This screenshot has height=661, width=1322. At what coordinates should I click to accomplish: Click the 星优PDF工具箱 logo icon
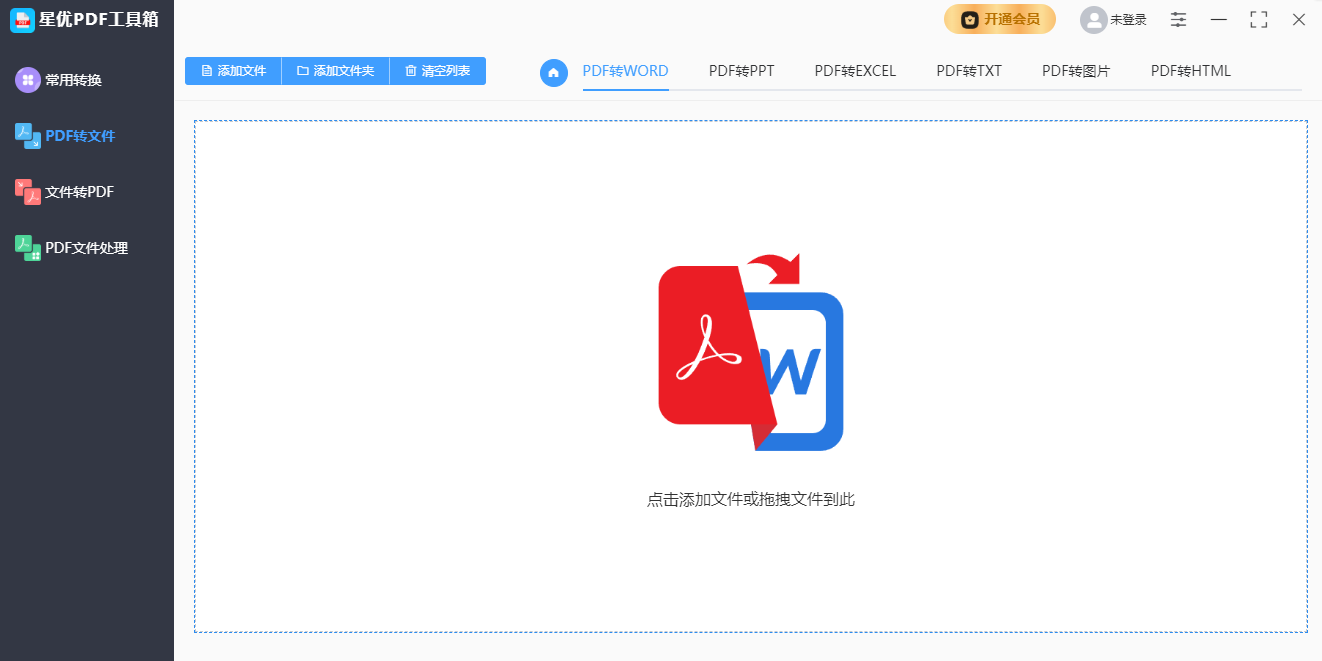pos(22,20)
